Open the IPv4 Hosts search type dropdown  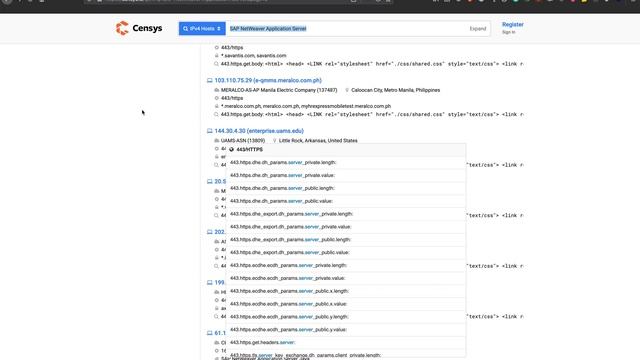pyautogui.click(x=202, y=29)
